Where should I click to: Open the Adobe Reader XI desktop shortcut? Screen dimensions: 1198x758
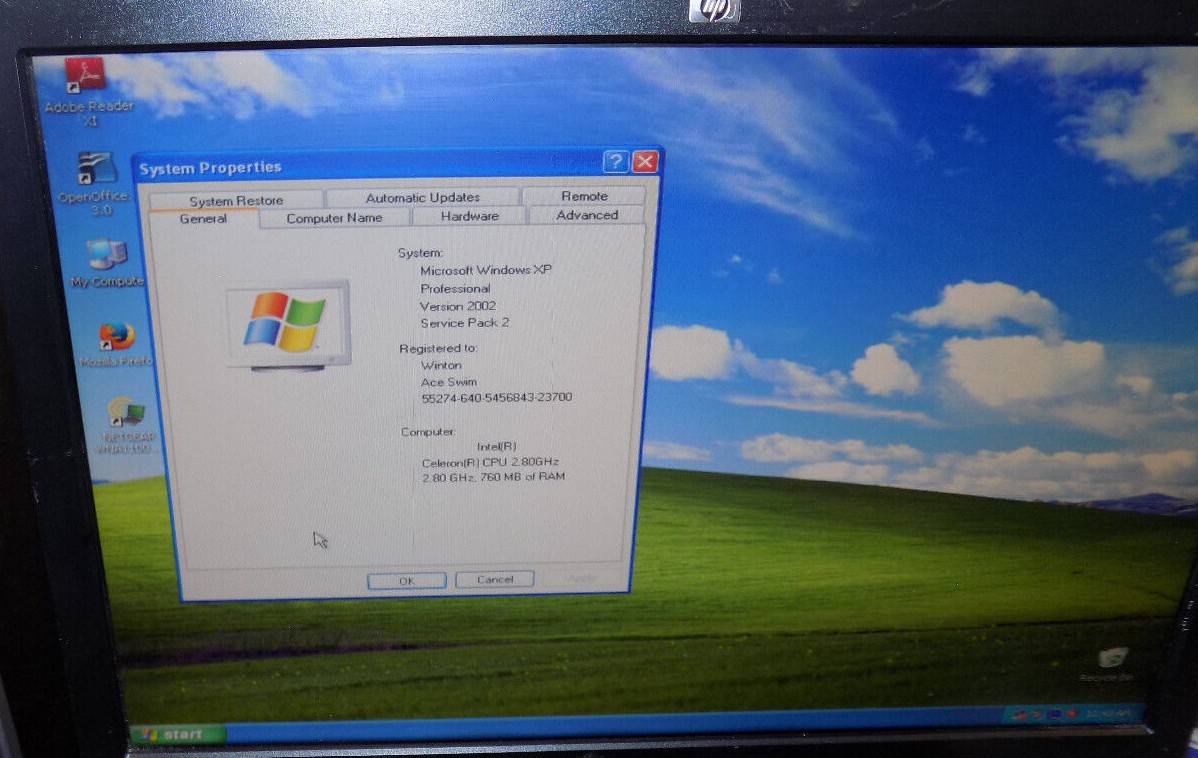[88, 92]
